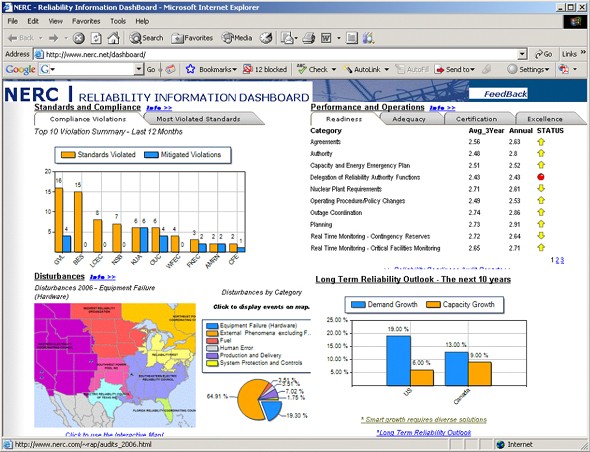Stop page loading with Stop icon

pyautogui.click(x=79, y=38)
